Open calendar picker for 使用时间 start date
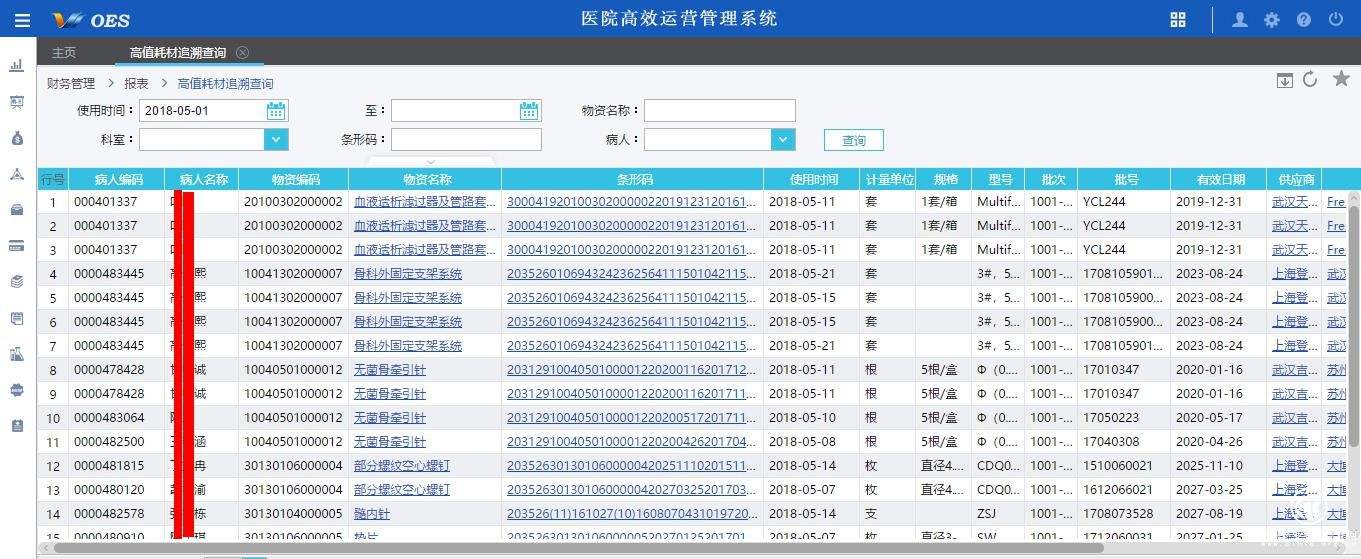The image size is (1361, 559). pos(277,111)
